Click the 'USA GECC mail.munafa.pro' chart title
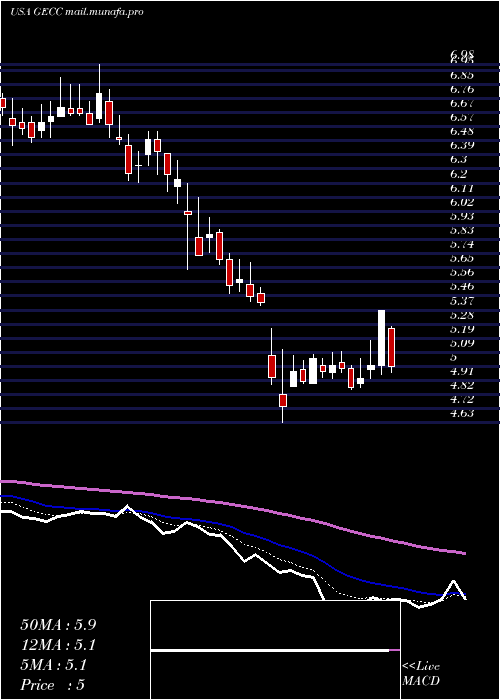This screenshot has width=500, height=700. coord(77,12)
